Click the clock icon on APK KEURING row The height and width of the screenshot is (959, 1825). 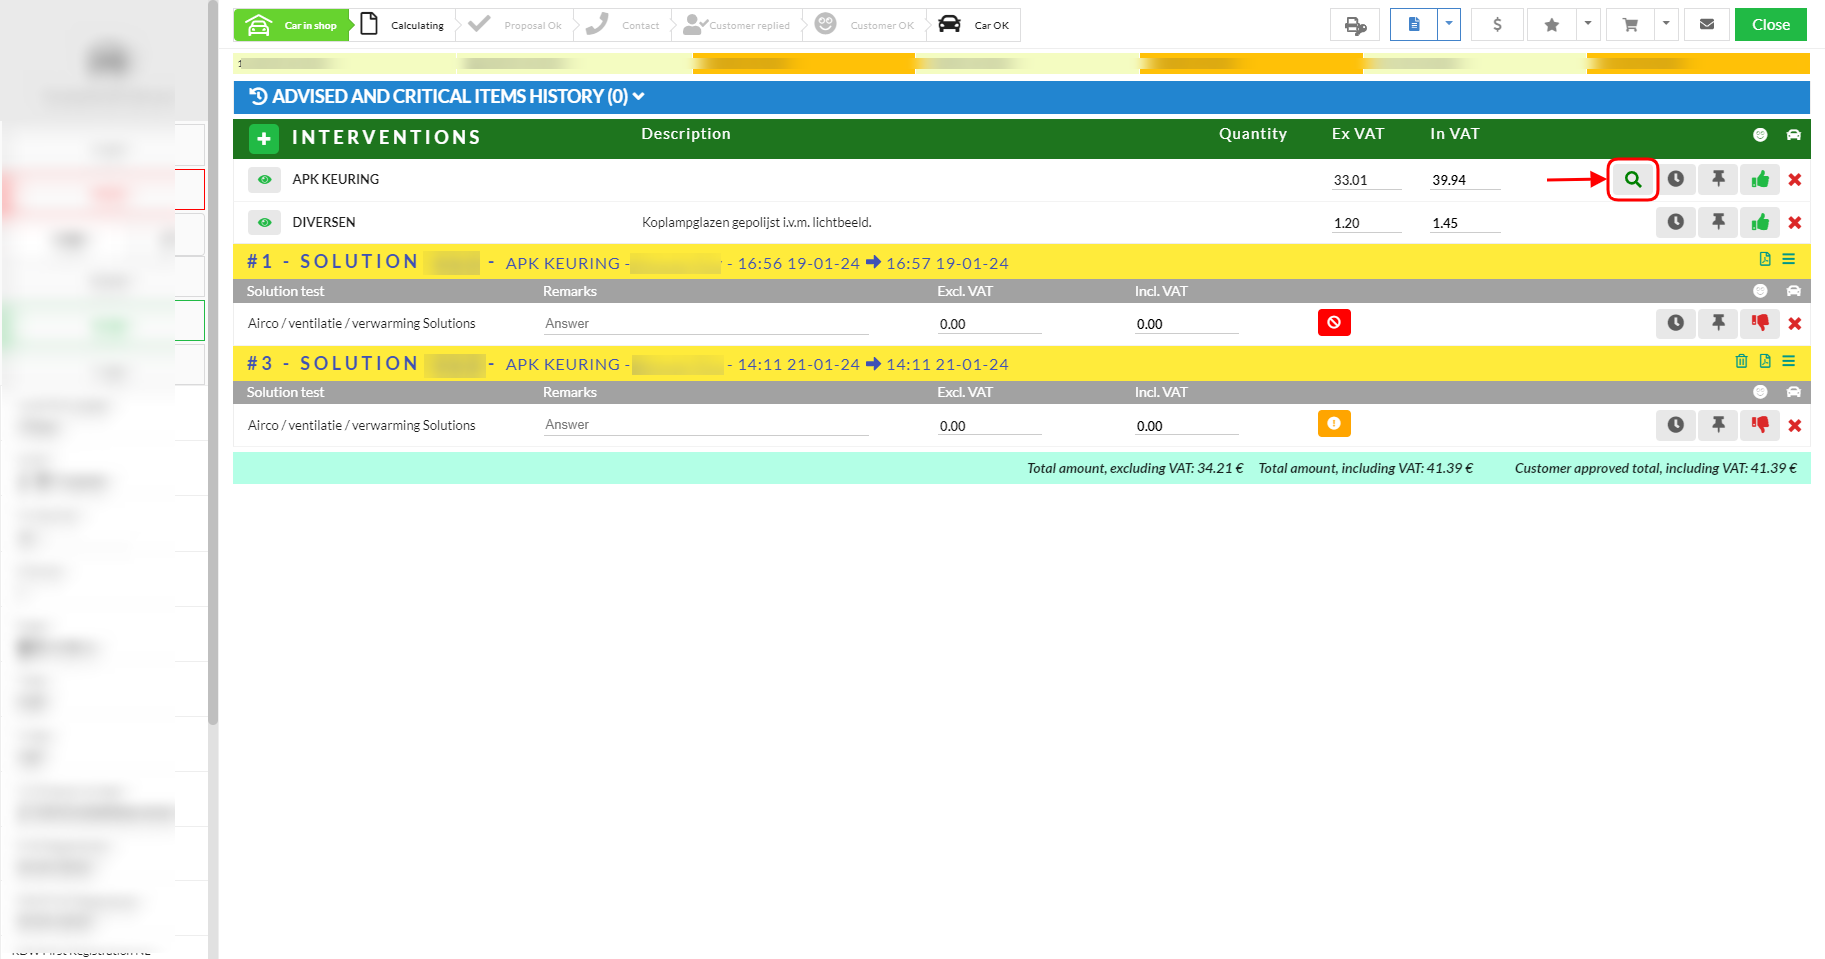pos(1675,180)
